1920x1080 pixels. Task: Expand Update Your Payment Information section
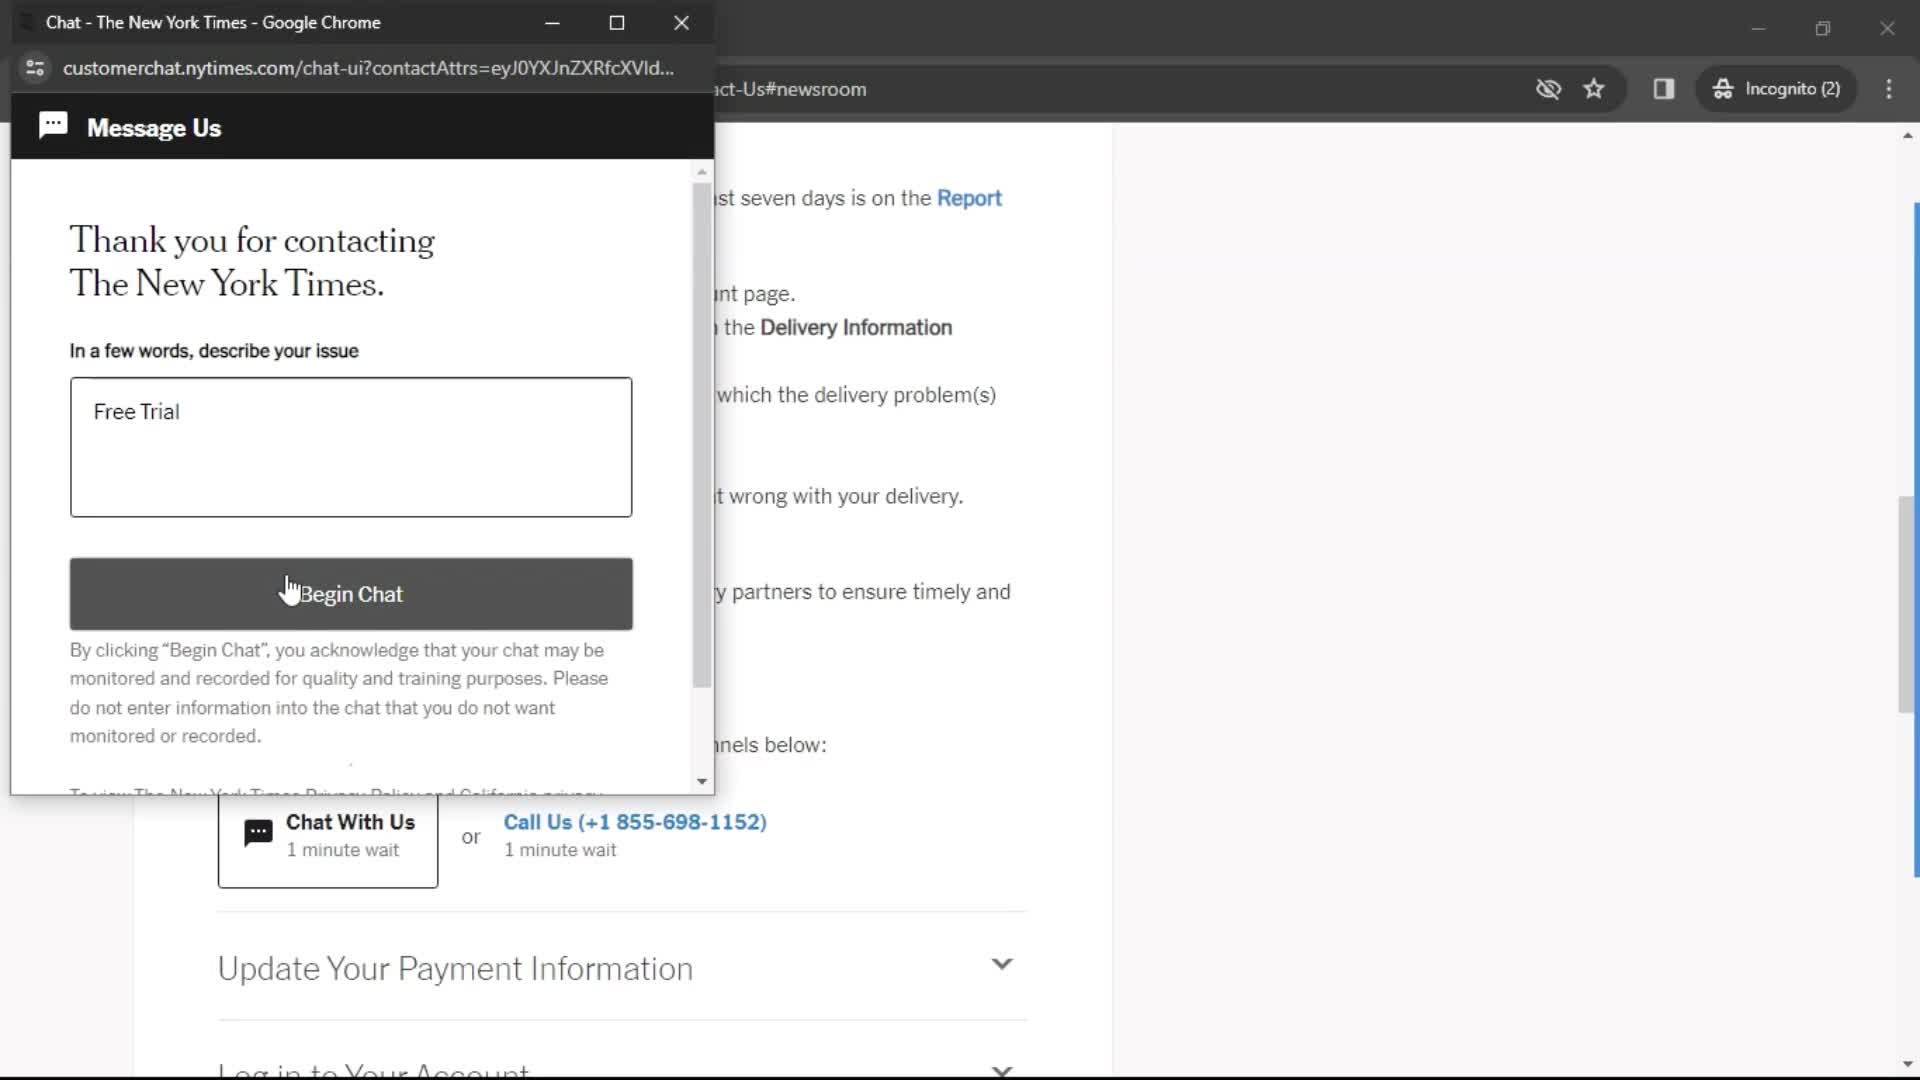[x=621, y=968]
